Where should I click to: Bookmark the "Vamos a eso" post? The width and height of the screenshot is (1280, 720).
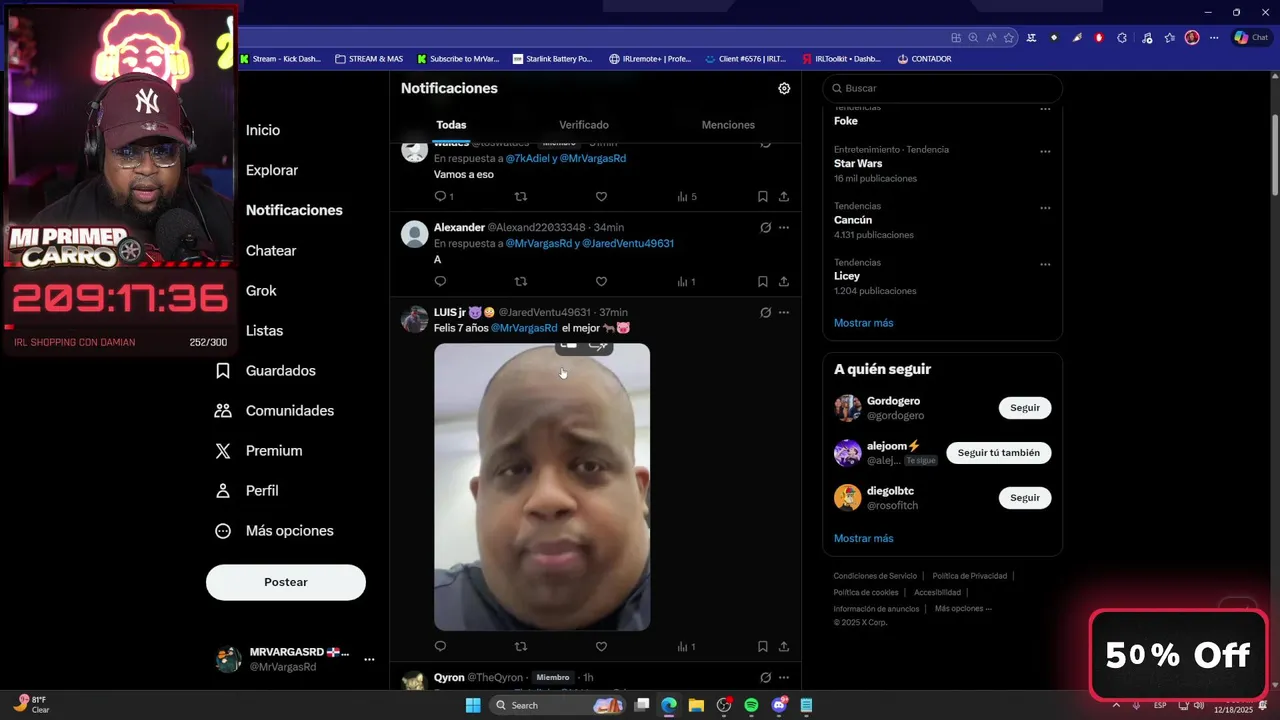(762, 197)
